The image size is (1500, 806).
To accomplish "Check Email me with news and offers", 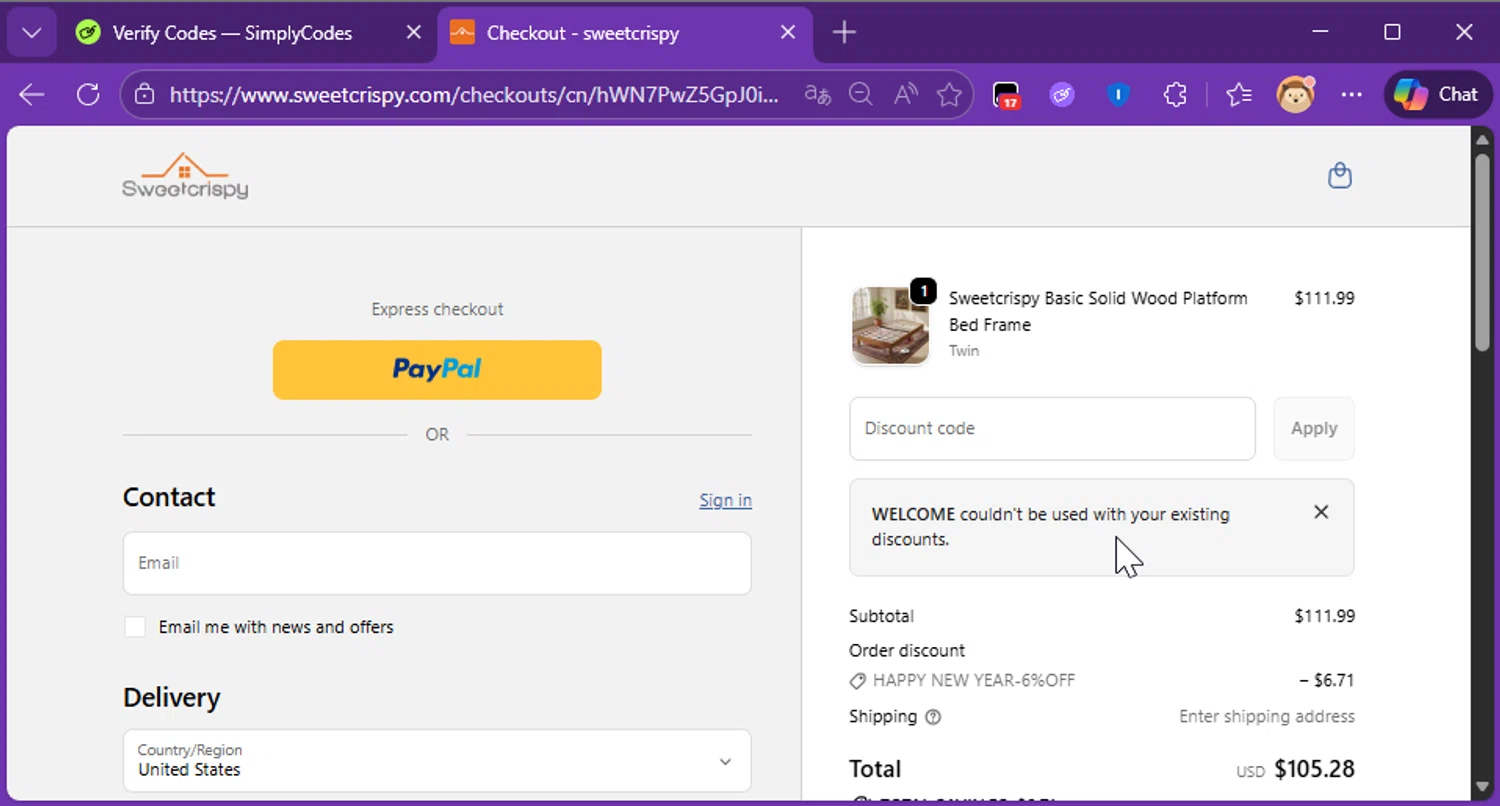I will 134,627.
